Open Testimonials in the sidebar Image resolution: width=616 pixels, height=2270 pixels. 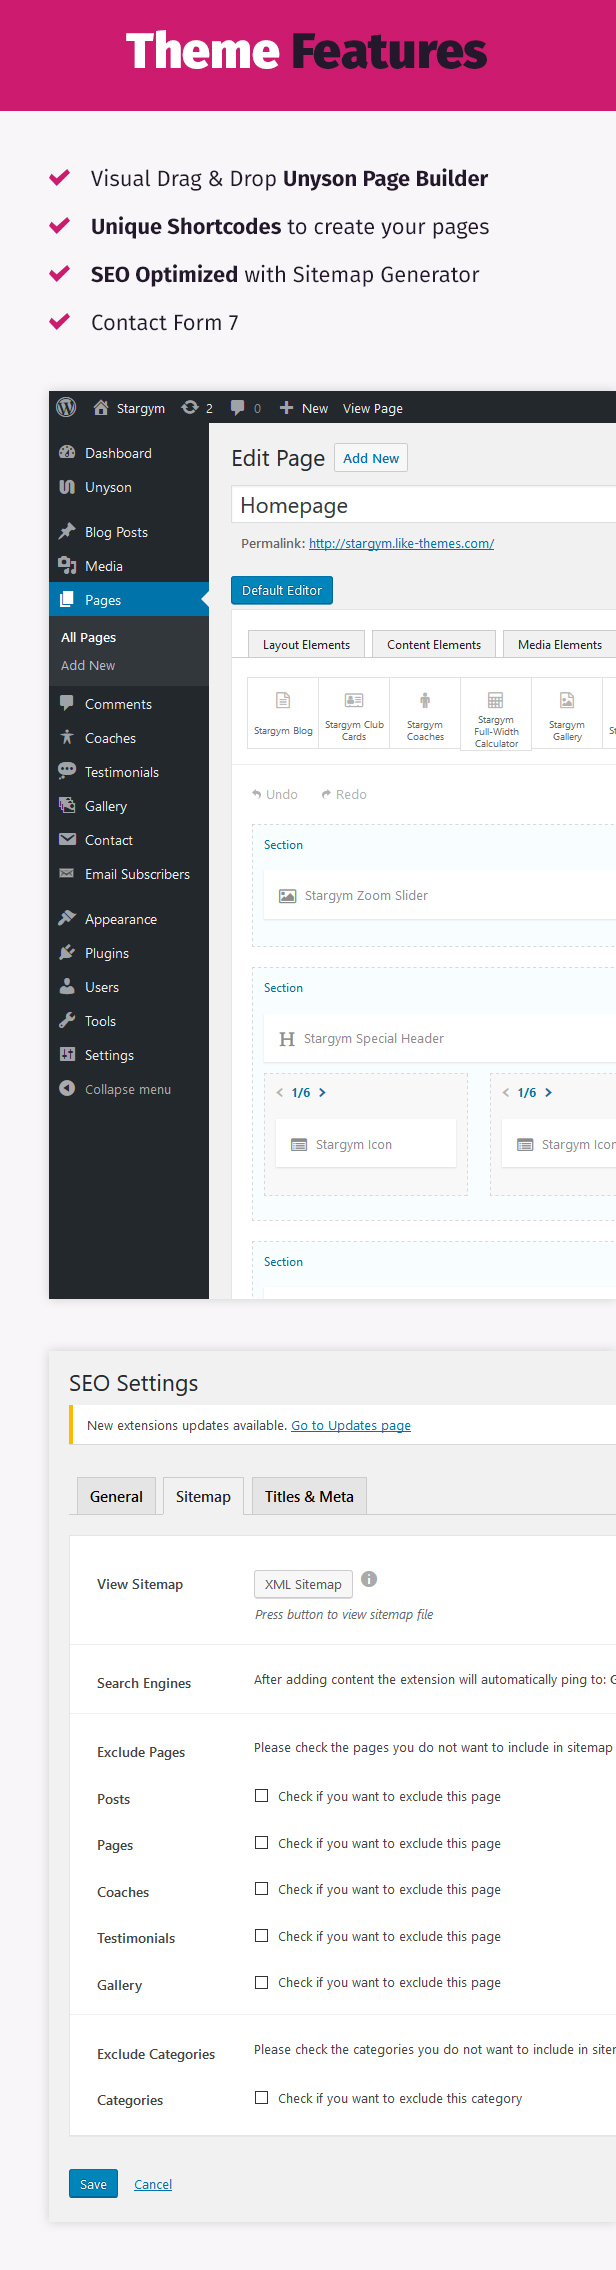pos(129,772)
